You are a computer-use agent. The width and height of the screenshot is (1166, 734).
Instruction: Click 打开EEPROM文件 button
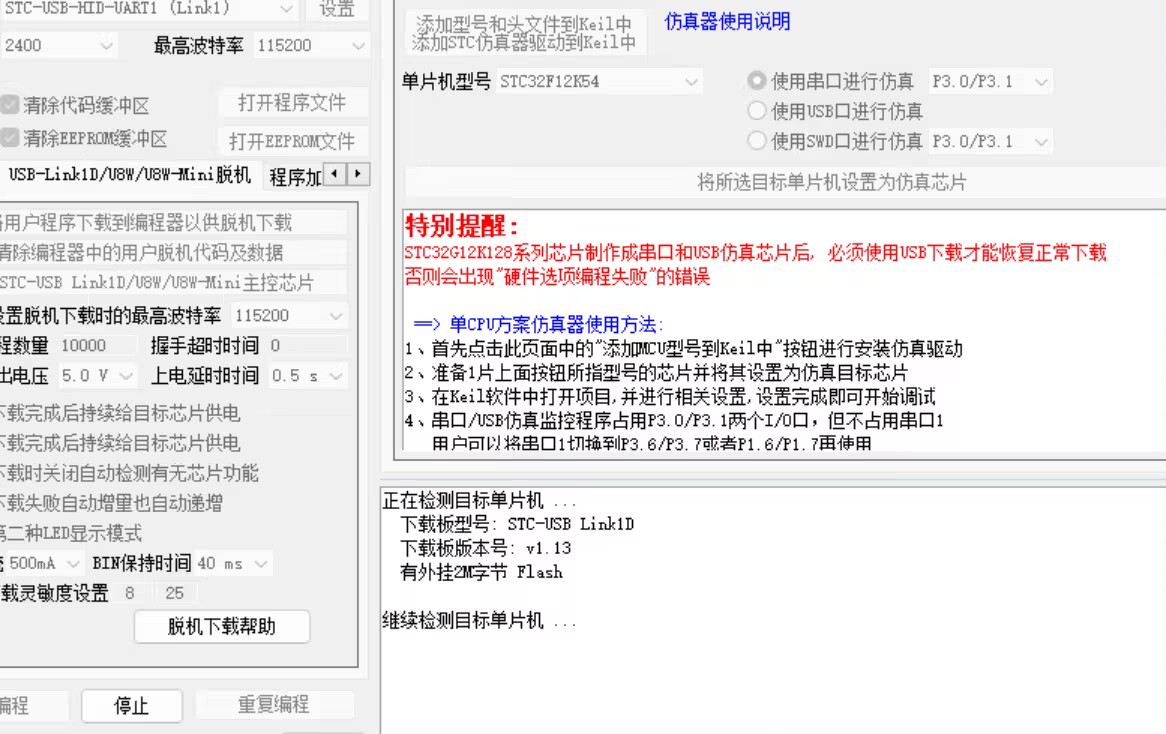pos(292,141)
